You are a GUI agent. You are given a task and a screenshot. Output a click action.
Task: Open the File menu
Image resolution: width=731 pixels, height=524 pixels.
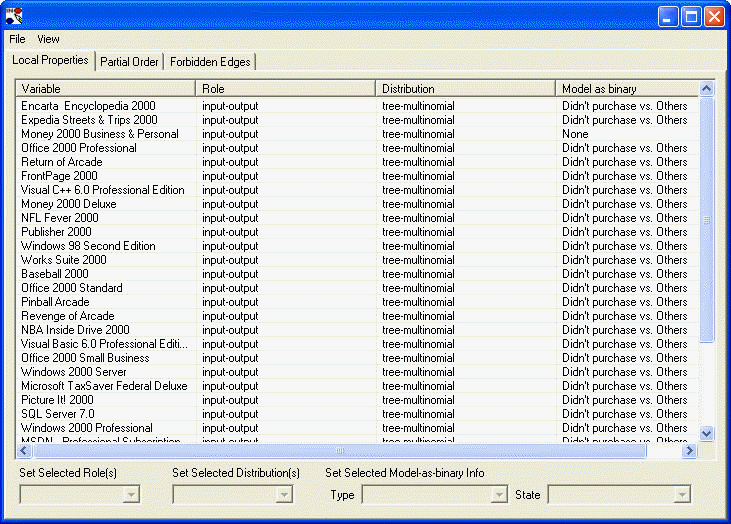click(x=17, y=39)
